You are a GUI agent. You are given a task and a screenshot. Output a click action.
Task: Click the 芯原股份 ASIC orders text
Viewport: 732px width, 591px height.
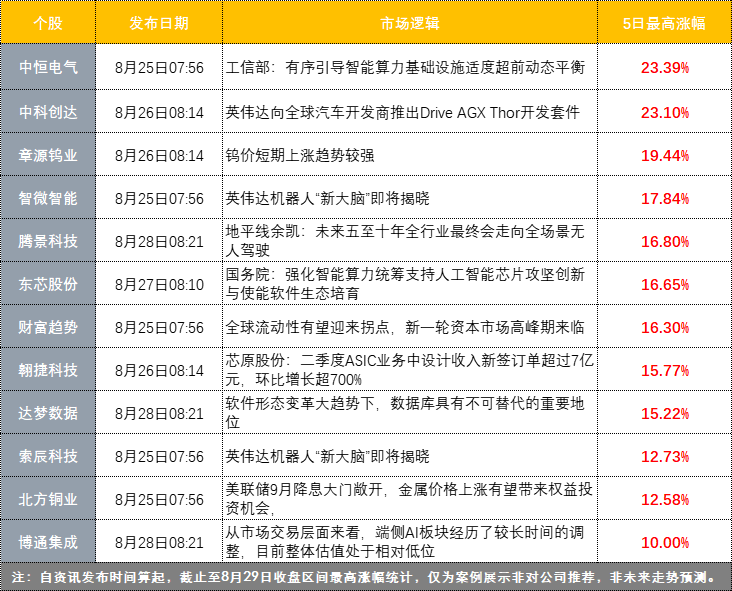click(409, 370)
